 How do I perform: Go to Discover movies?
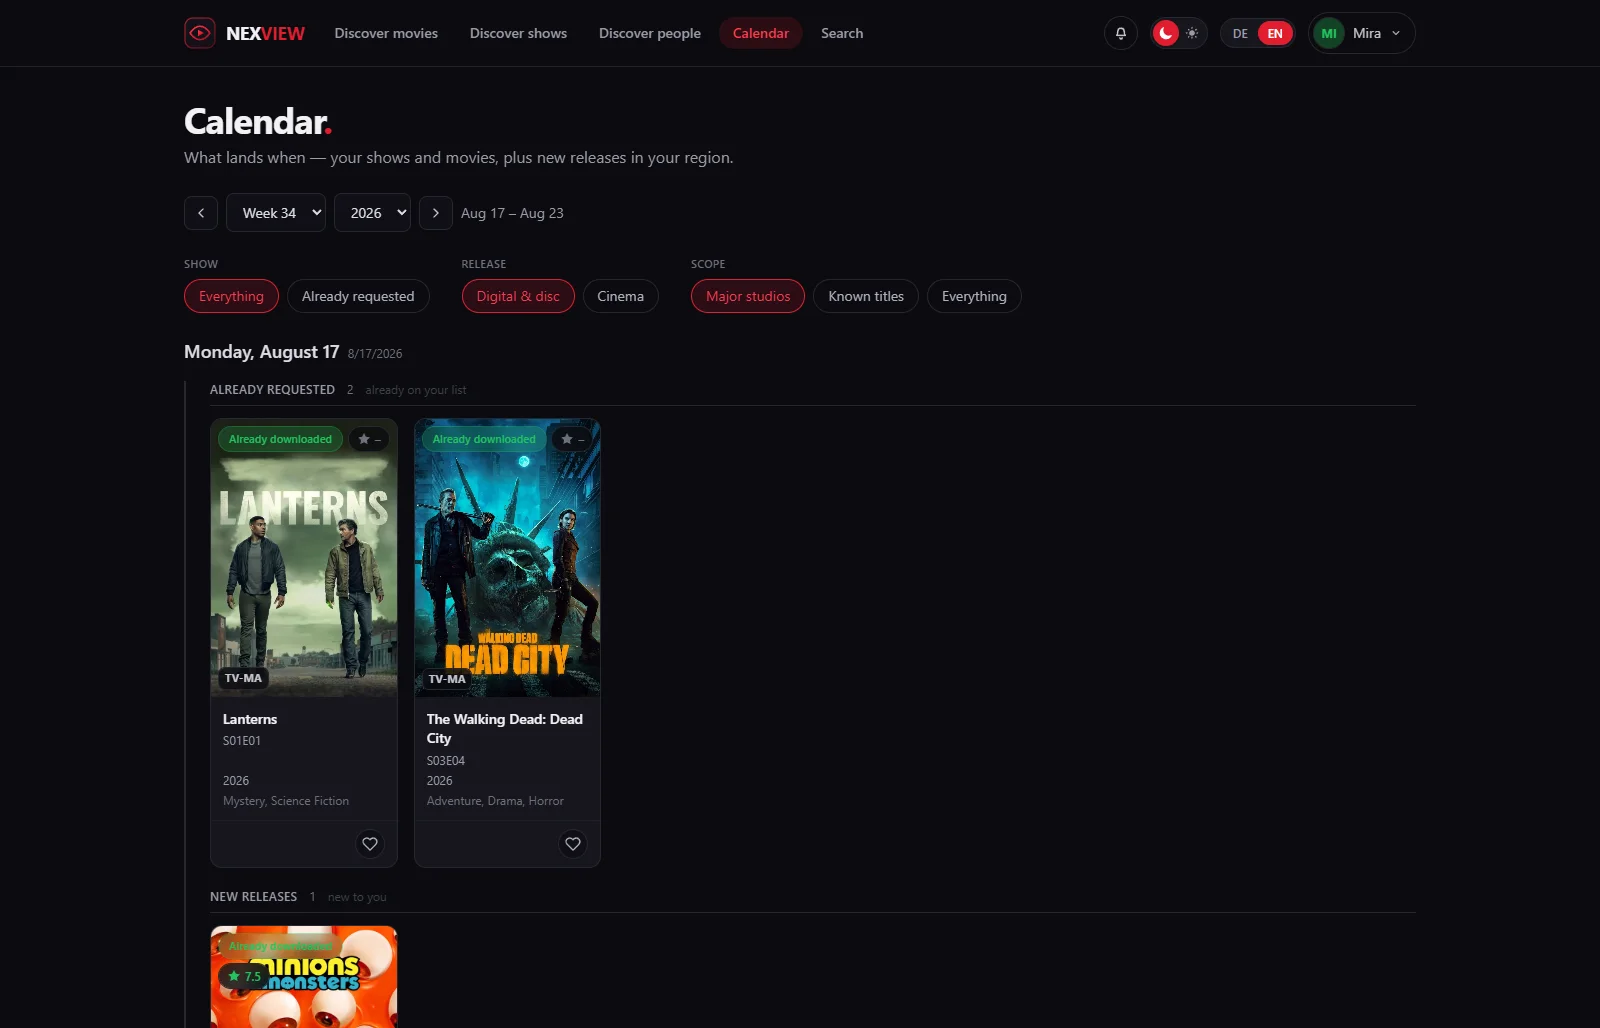pyautogui.click(x=386, y=33)
